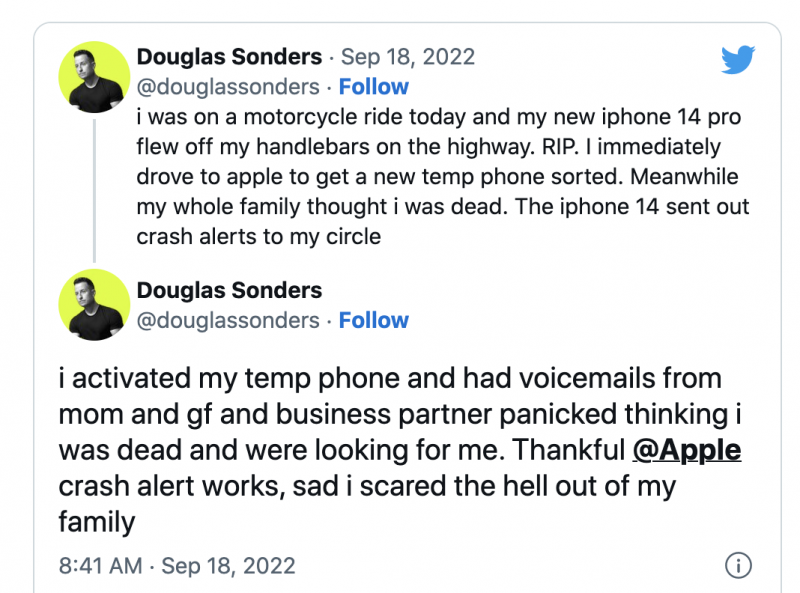Open Douglas Sonders name in reply tweet
Screen dimensions: 800x593
pyautogui.click(x=229, y=290)
